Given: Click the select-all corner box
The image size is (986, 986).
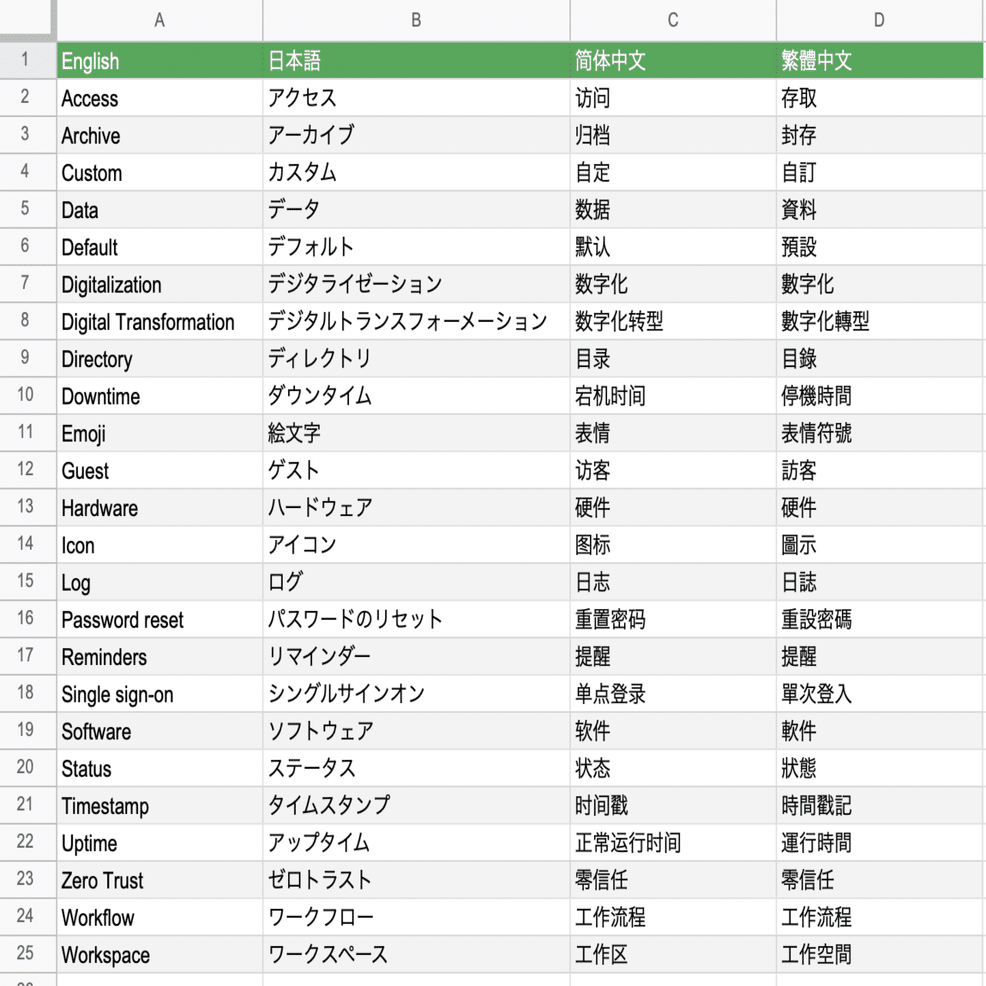Looking at the screenshot, I should pyautogui.click(x=25, y=17).
